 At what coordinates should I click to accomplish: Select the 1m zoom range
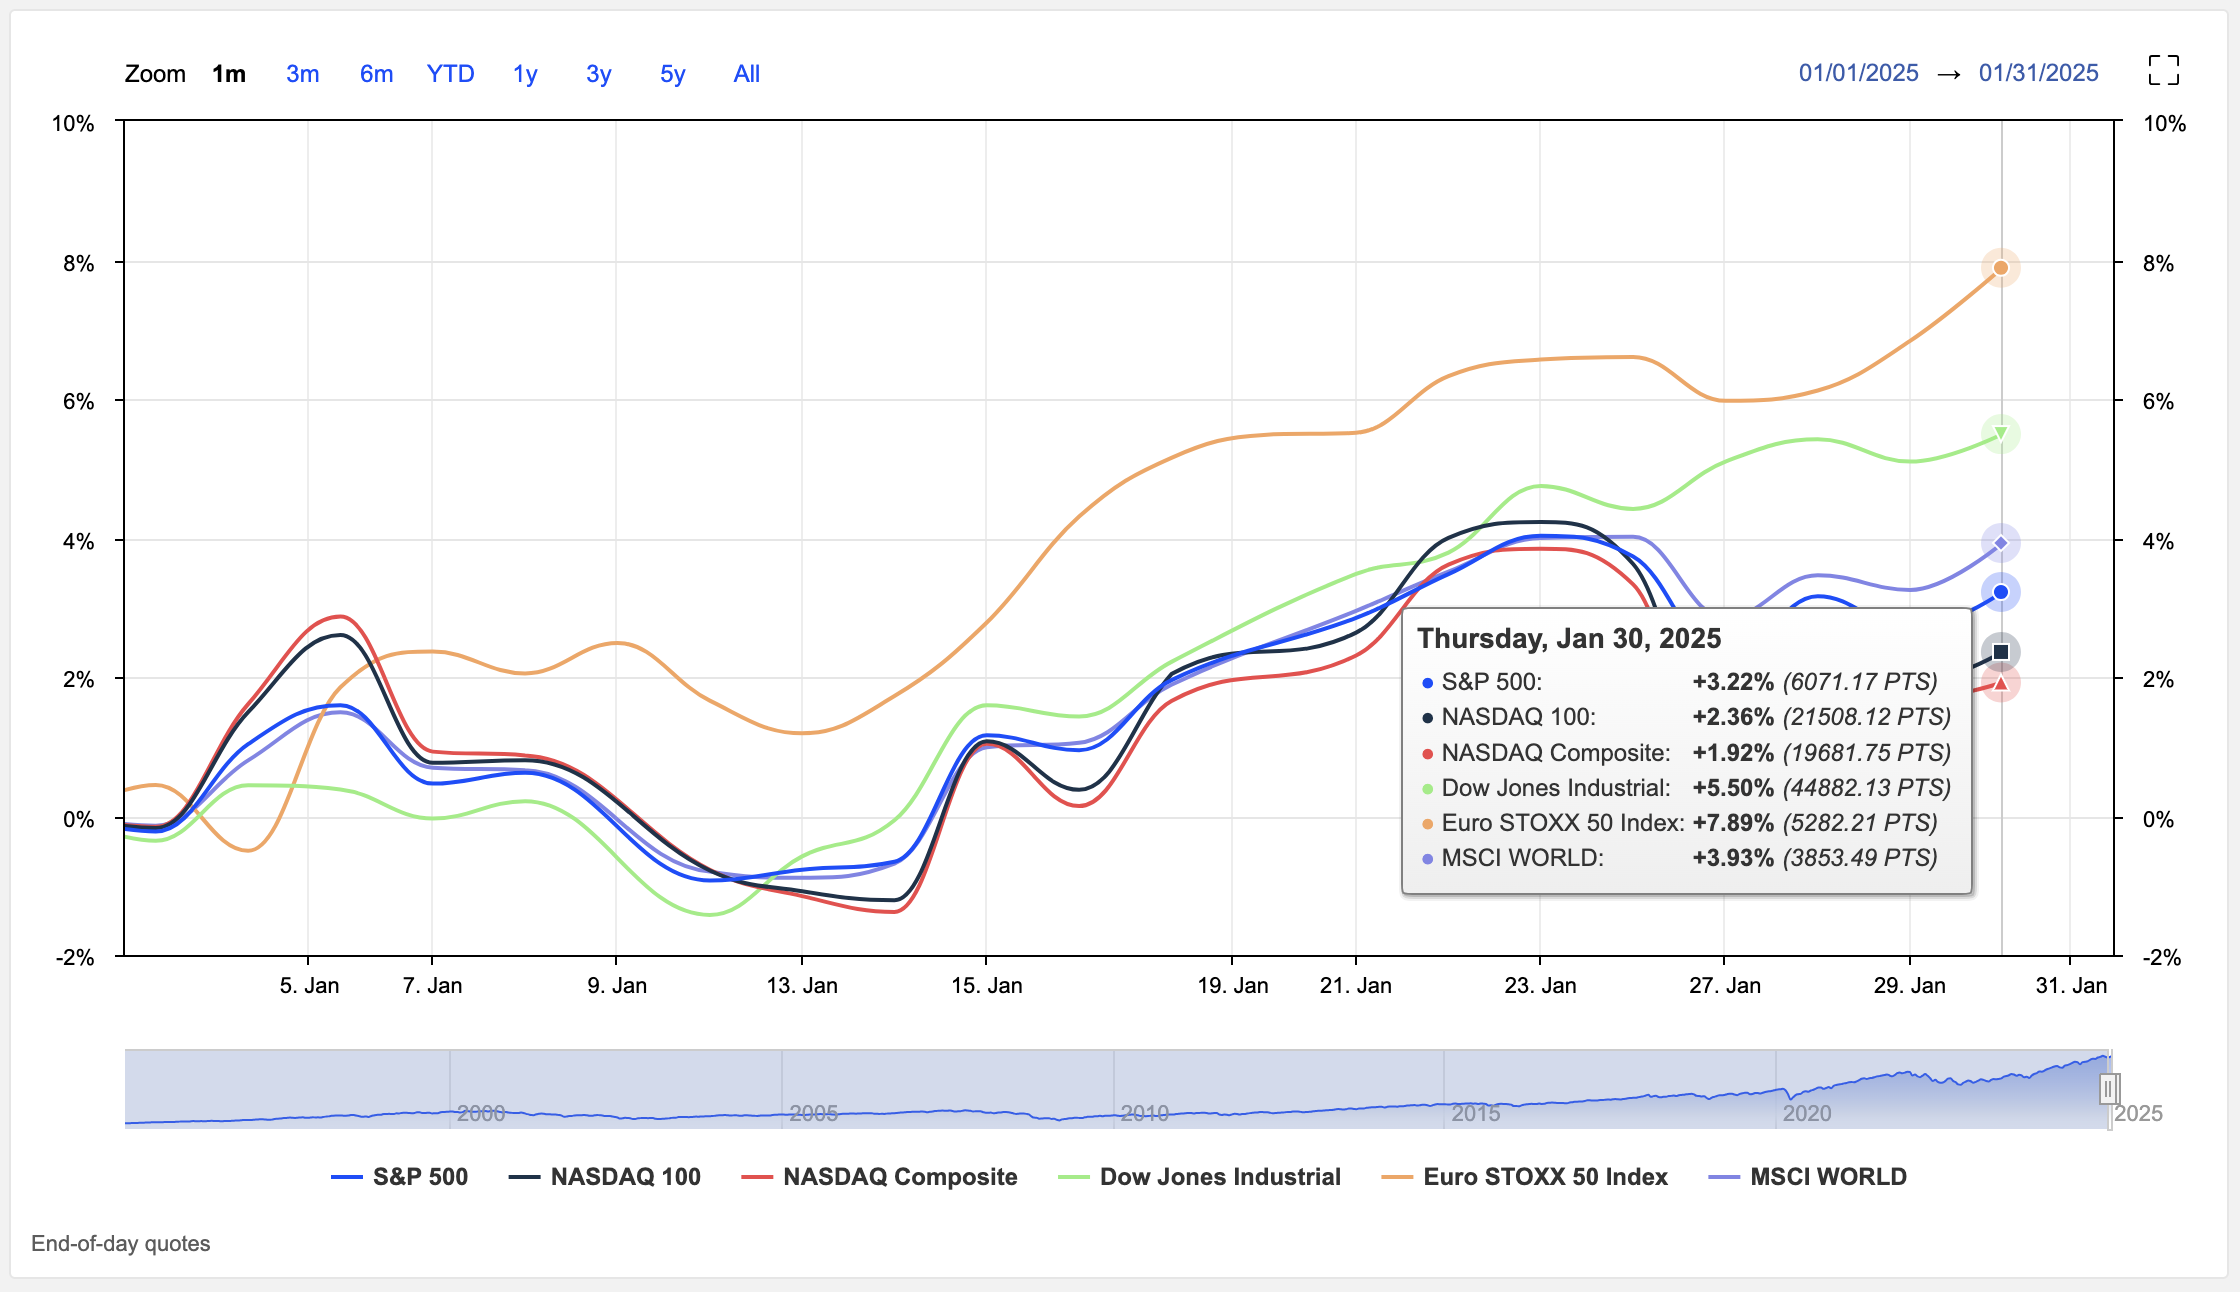point(229,74)
